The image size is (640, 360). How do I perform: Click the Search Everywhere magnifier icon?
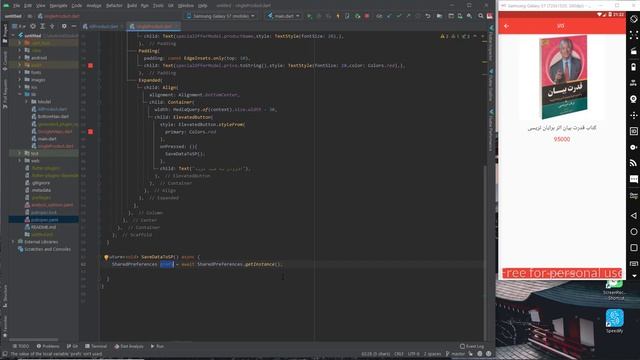[x=481, y=16]
